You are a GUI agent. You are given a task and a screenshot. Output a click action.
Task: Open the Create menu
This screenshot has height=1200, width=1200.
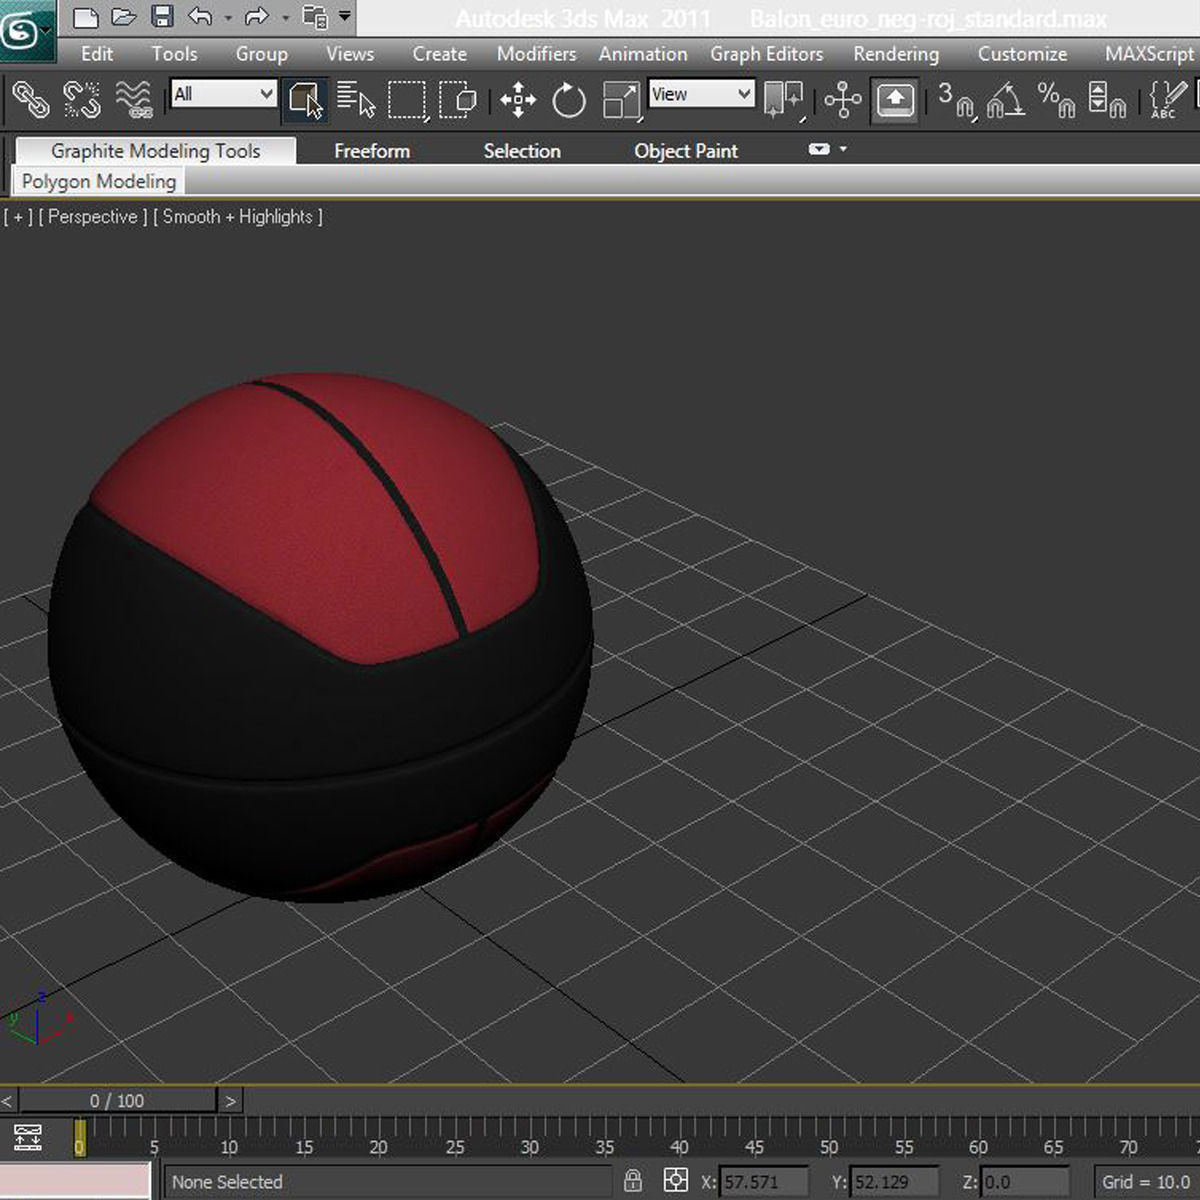click(x=439, y=54)
